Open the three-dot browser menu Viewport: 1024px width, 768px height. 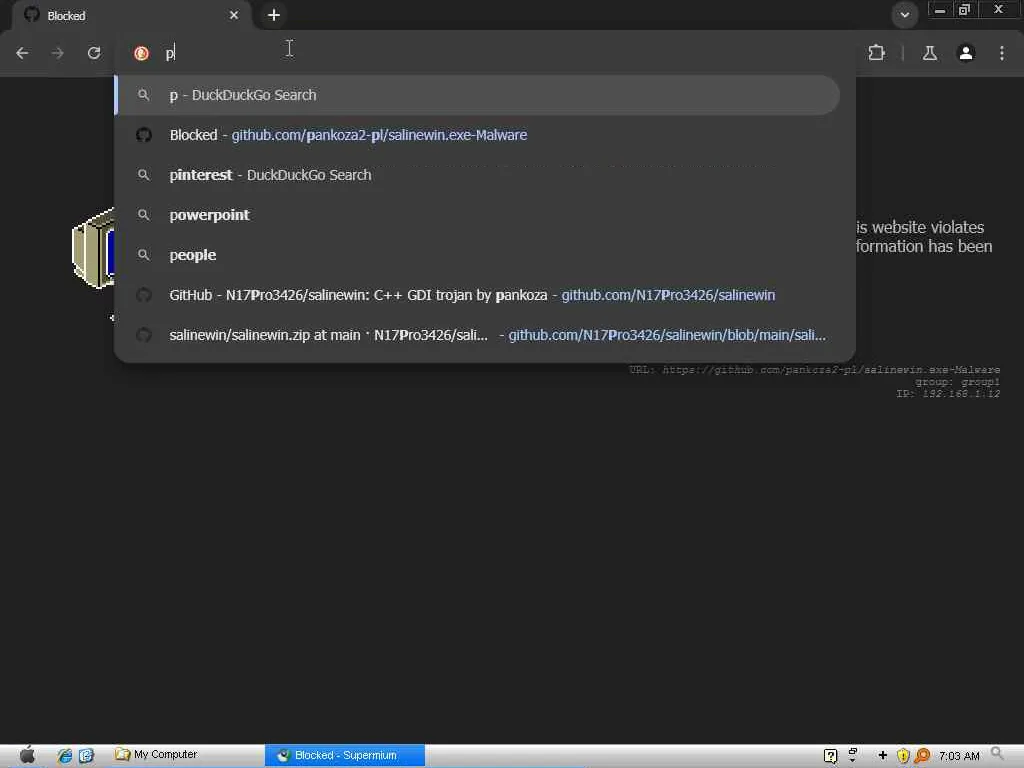[1002, 53]
